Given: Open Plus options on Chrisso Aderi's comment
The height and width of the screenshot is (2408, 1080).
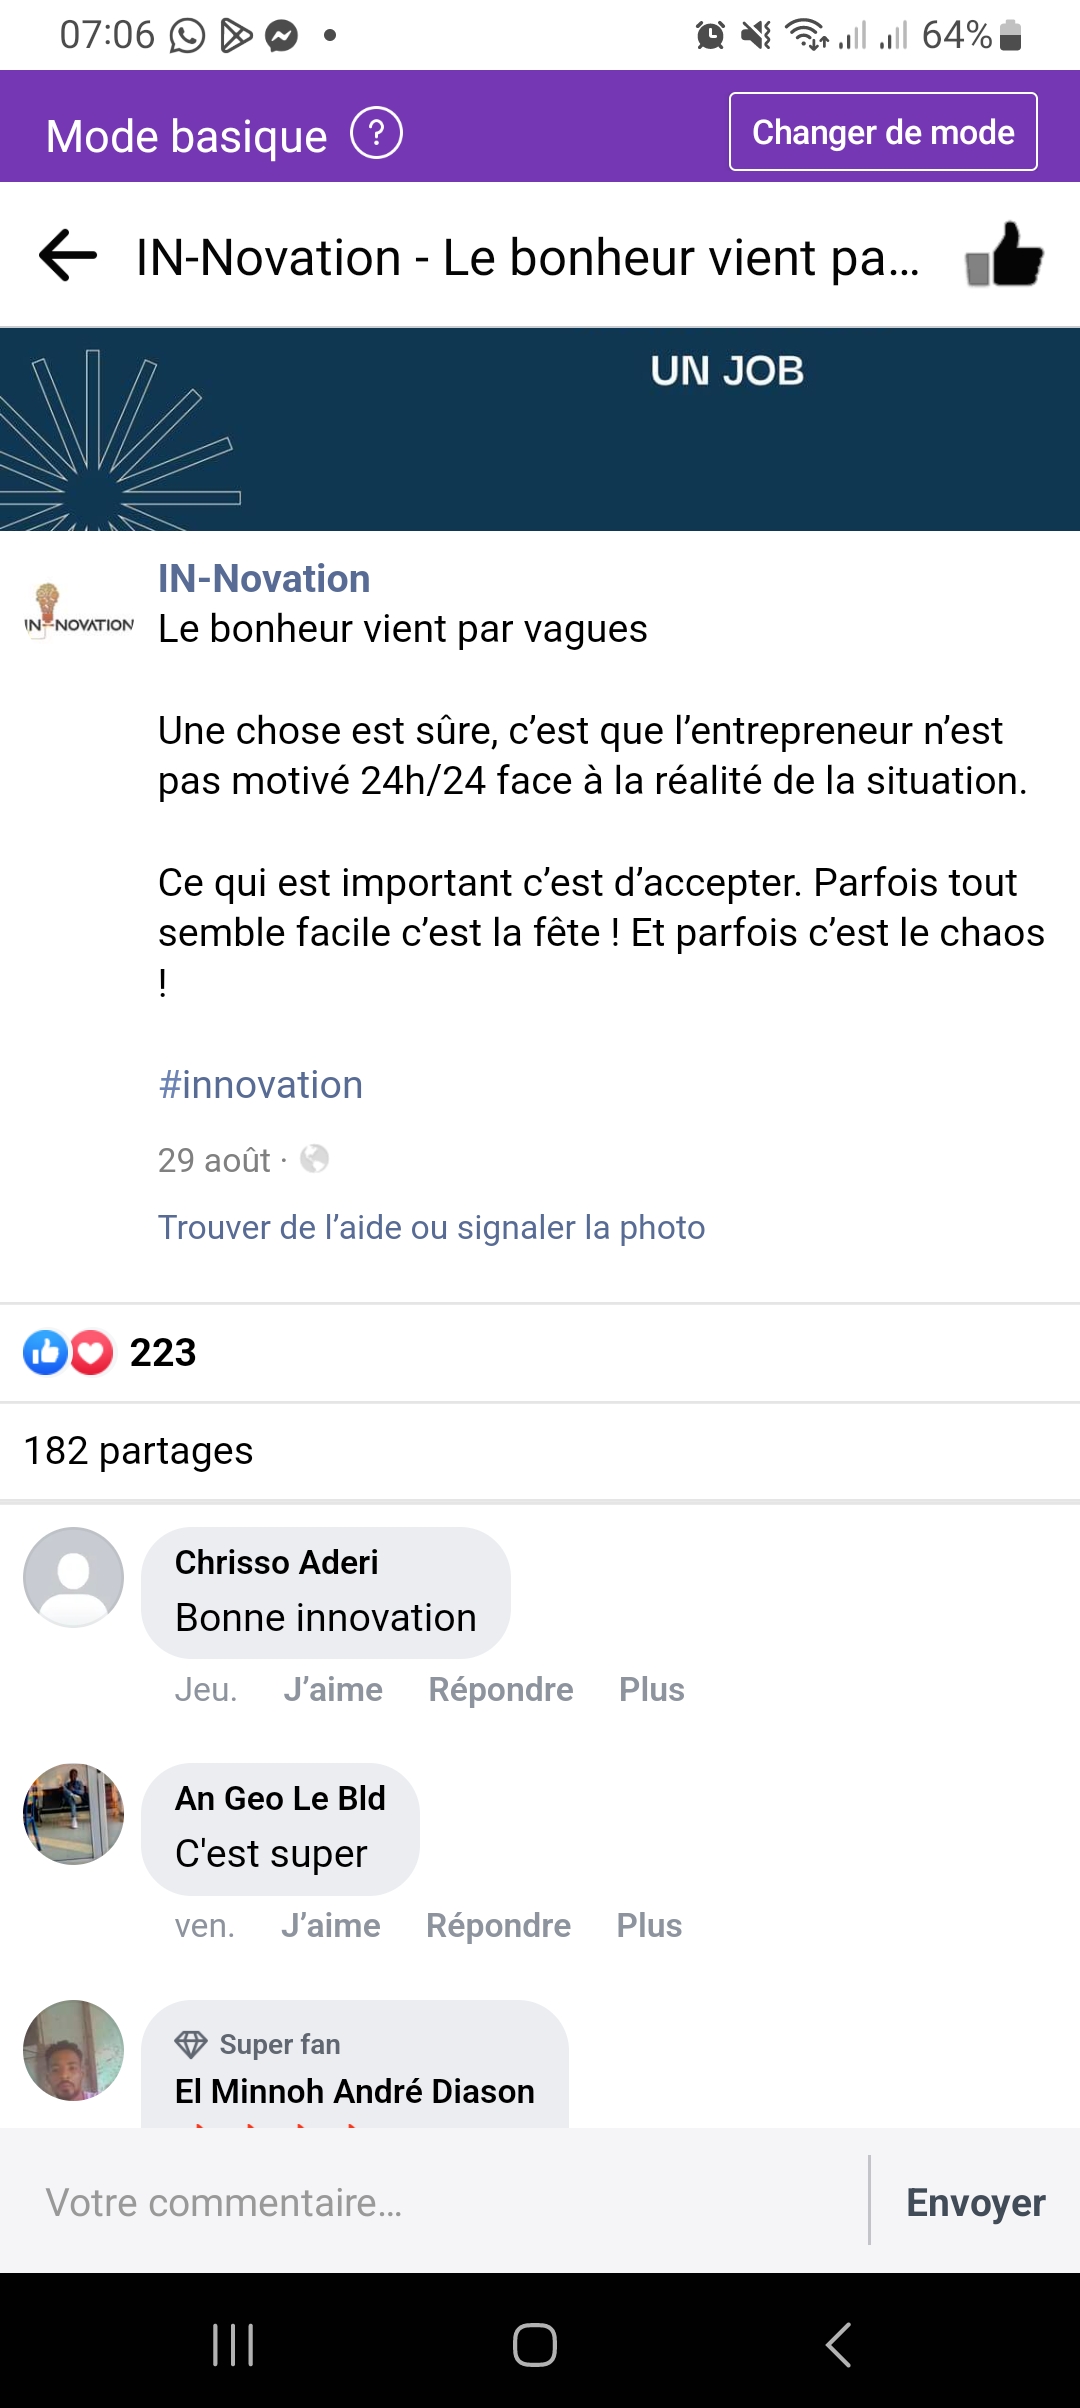Looking at the screenshot, I should tap(651, 1689).
